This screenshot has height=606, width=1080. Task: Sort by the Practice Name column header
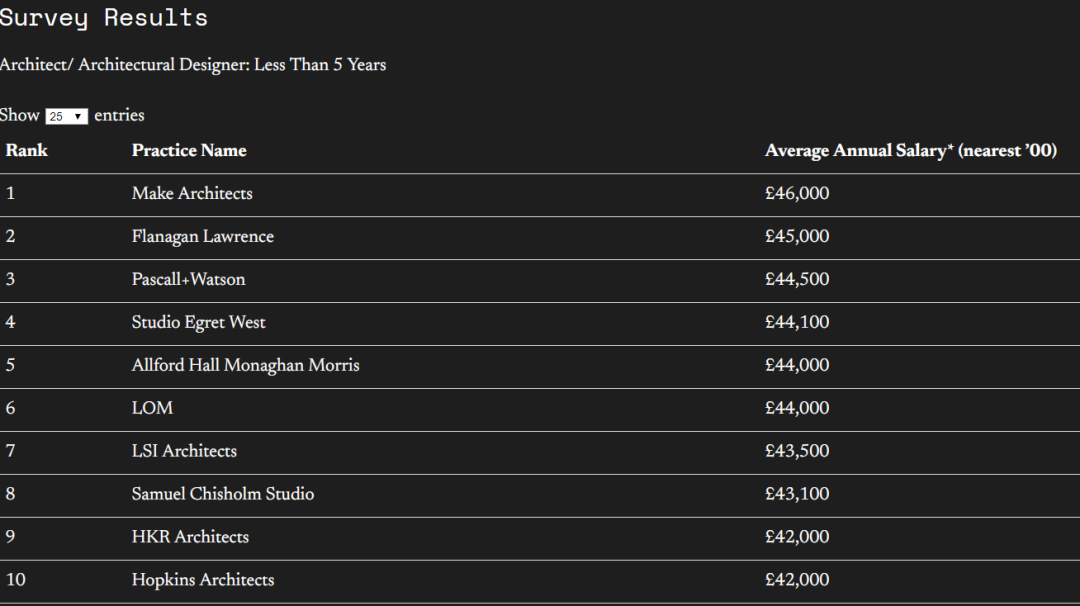click(189, 151)
